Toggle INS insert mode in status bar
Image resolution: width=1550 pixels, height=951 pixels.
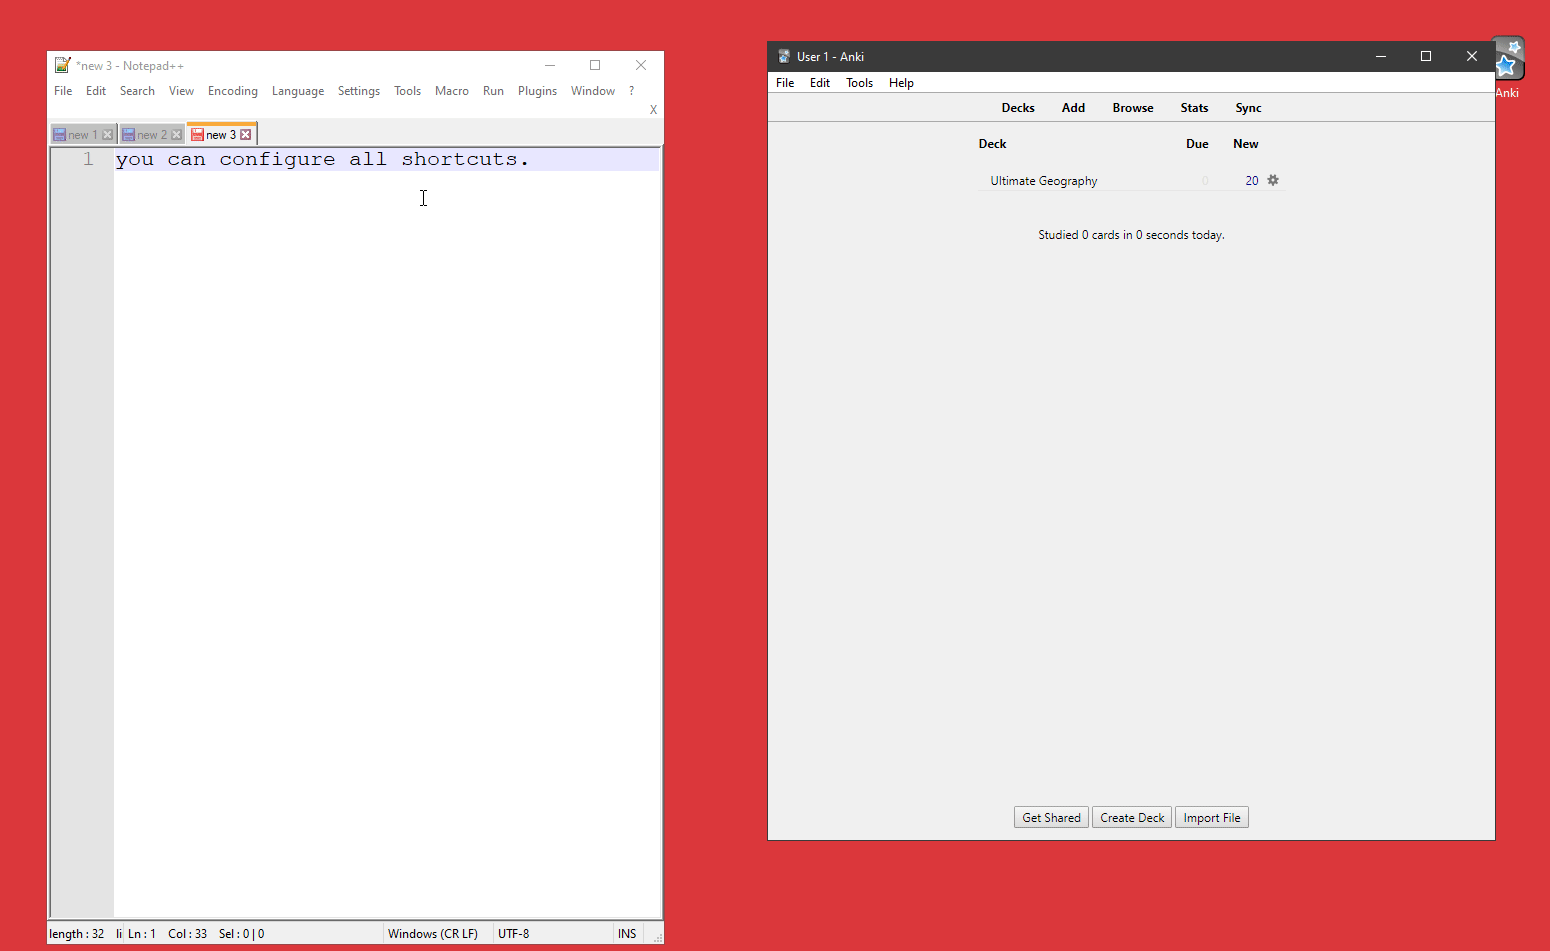[x=627, y=934]
